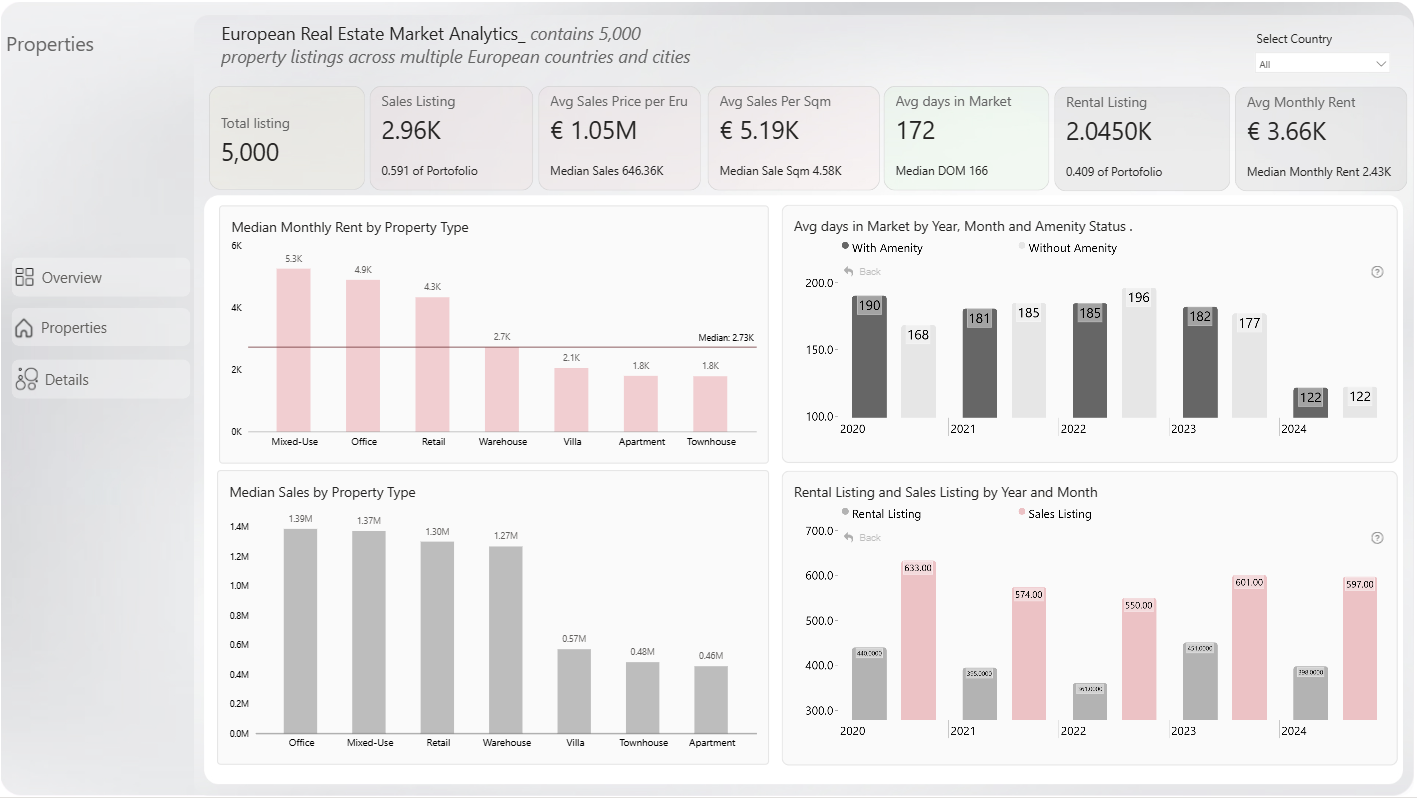This screenshot has width=1417, height=798.
Task: Click the Overview grid icon in sidebar
Action: tap(25, 277)
